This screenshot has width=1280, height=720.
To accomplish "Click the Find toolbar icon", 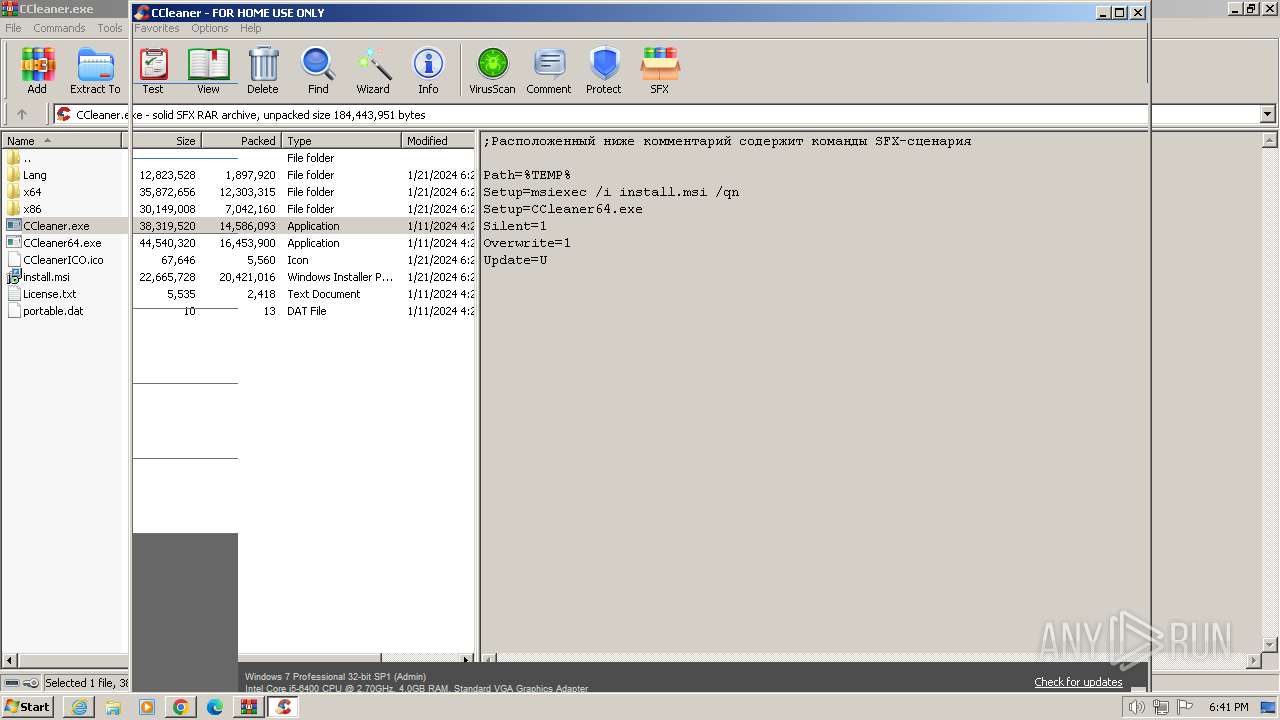I will (x=318, y=70).
